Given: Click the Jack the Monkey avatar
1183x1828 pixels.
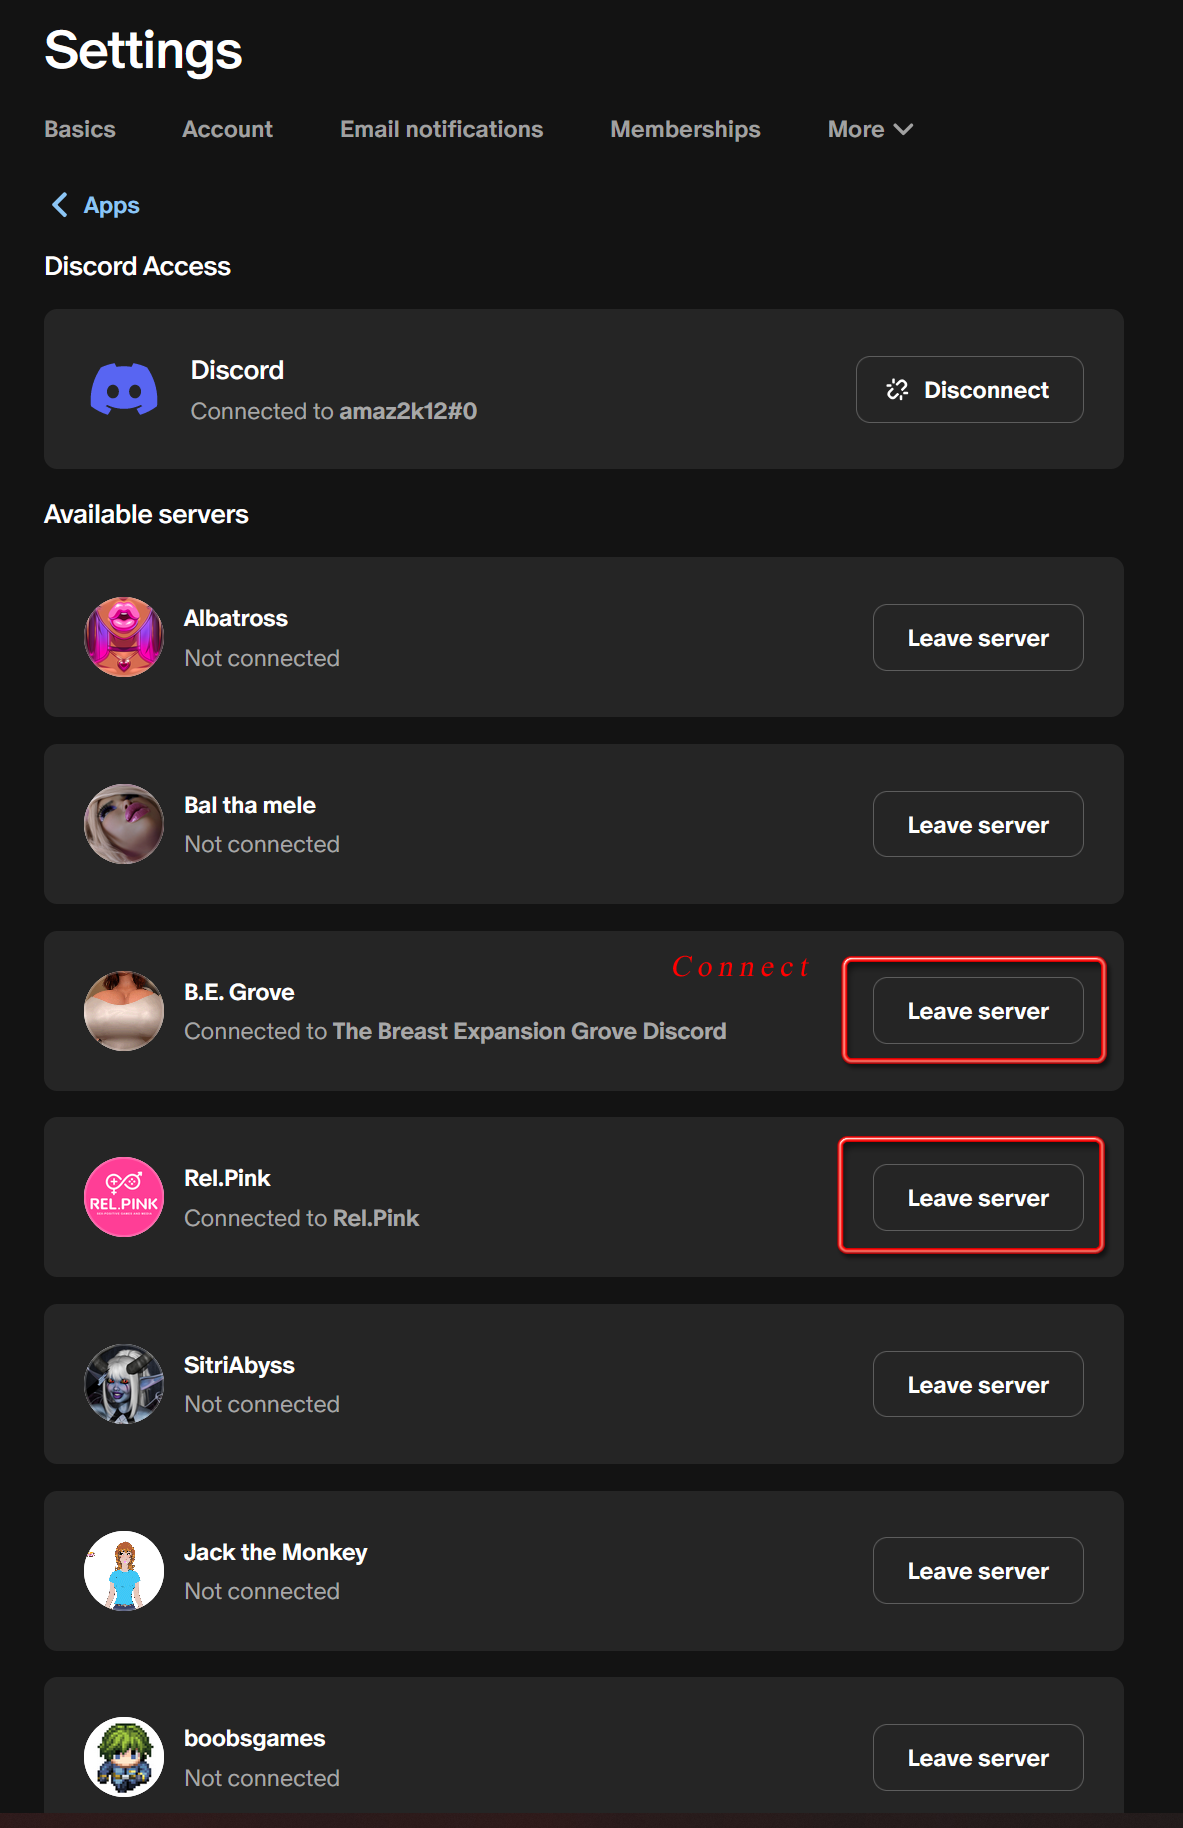Looking at the screenshot, I should tap(124, 1571).
